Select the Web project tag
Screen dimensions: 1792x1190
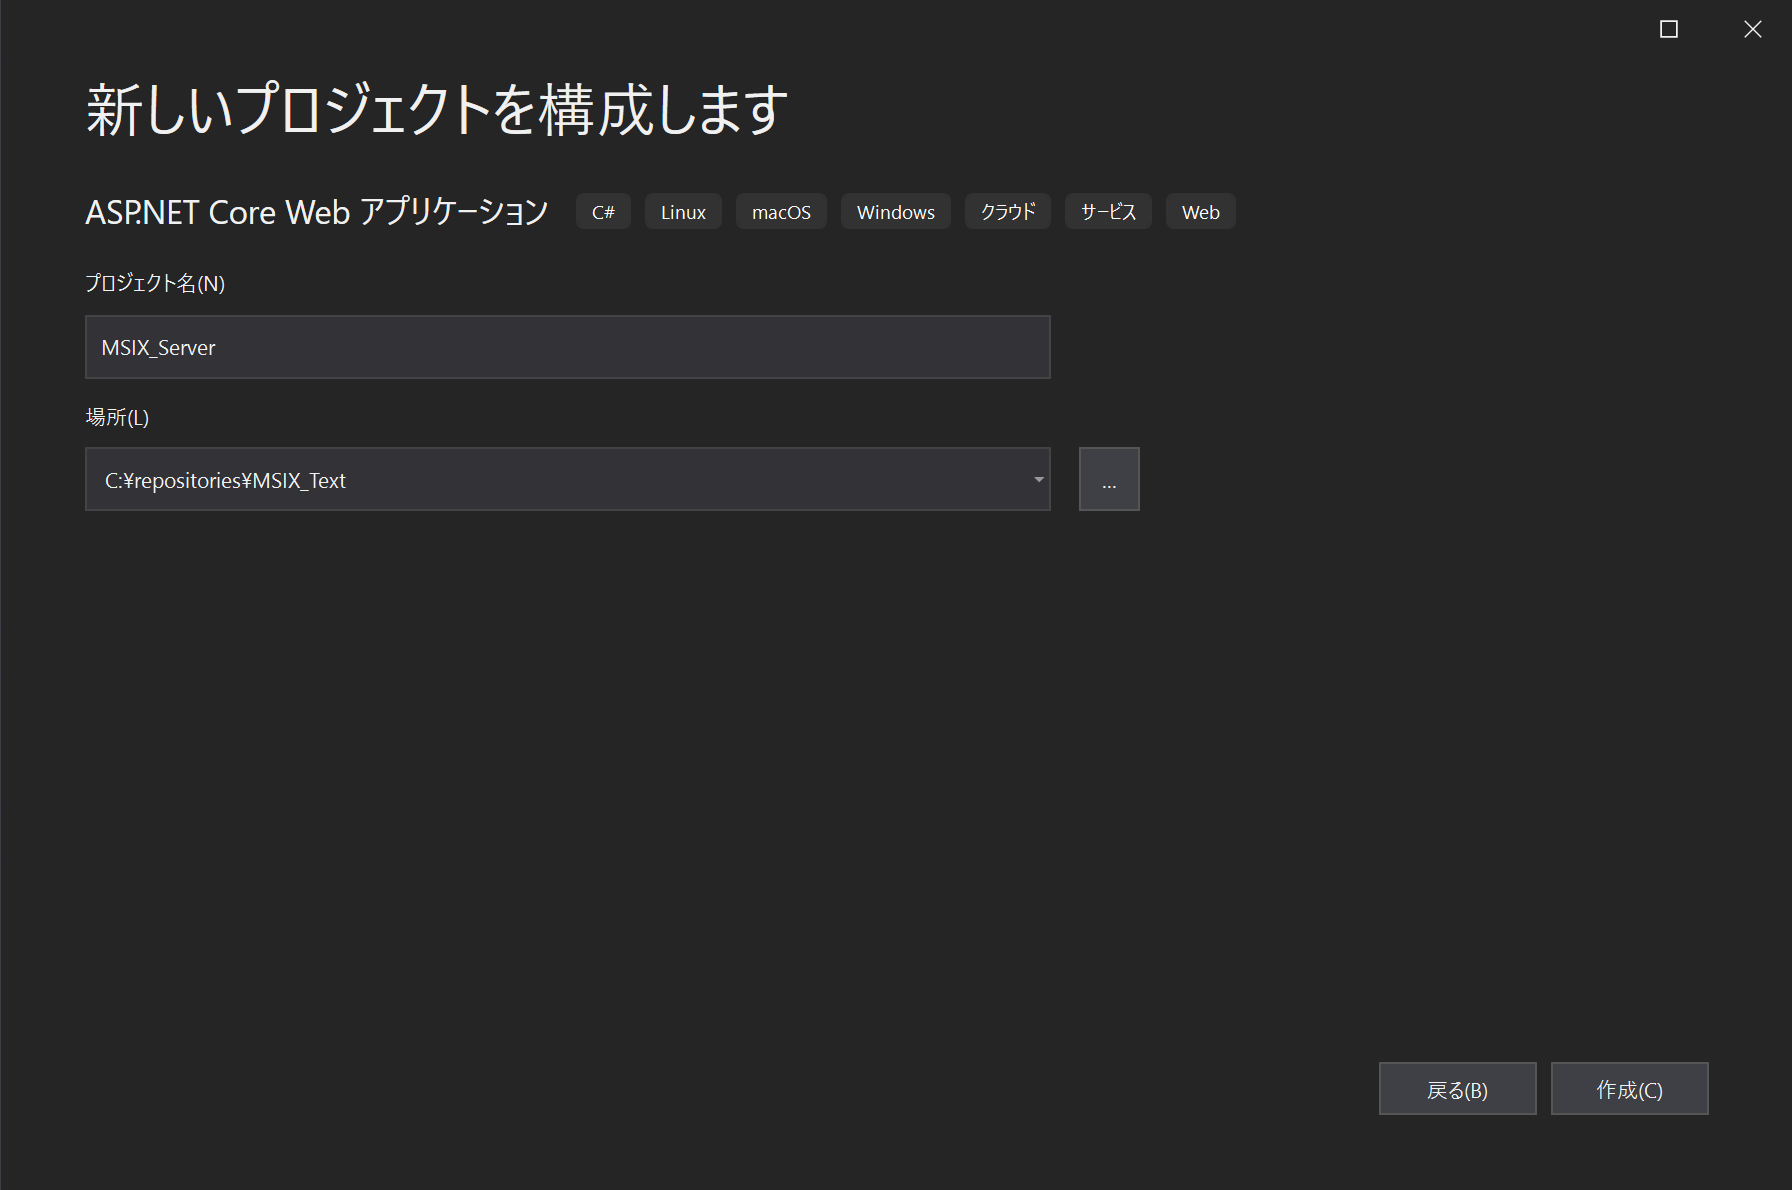pyautogui.click(x=1200, y=211)
